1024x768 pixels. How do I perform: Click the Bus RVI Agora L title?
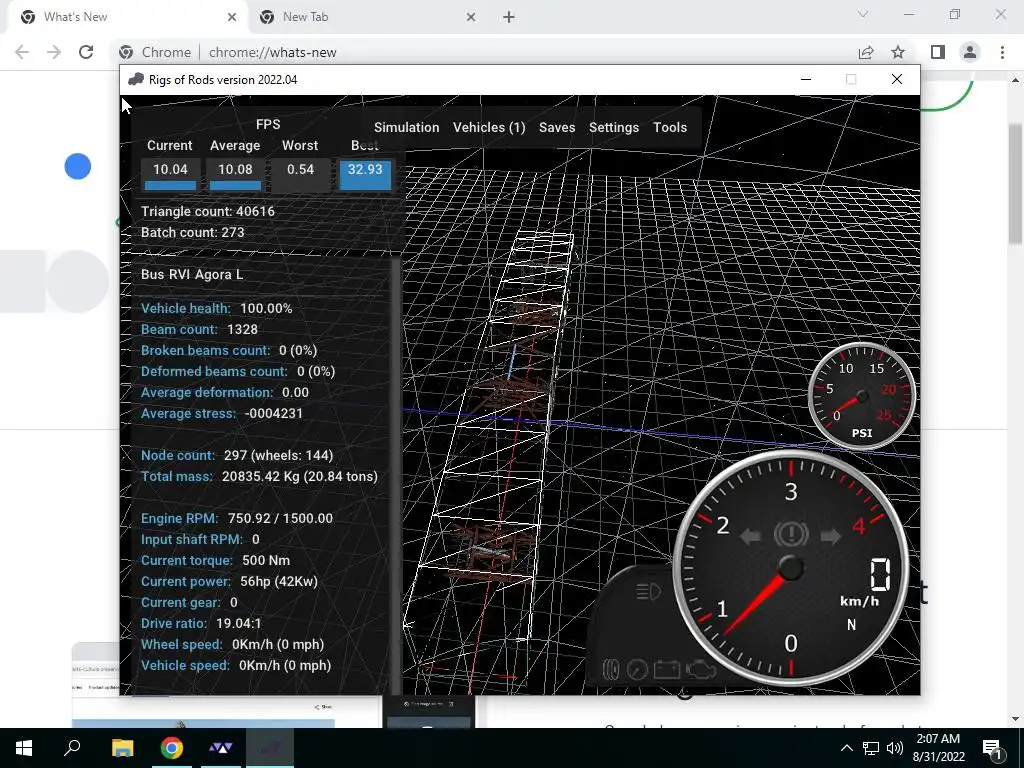pos(192,274)
